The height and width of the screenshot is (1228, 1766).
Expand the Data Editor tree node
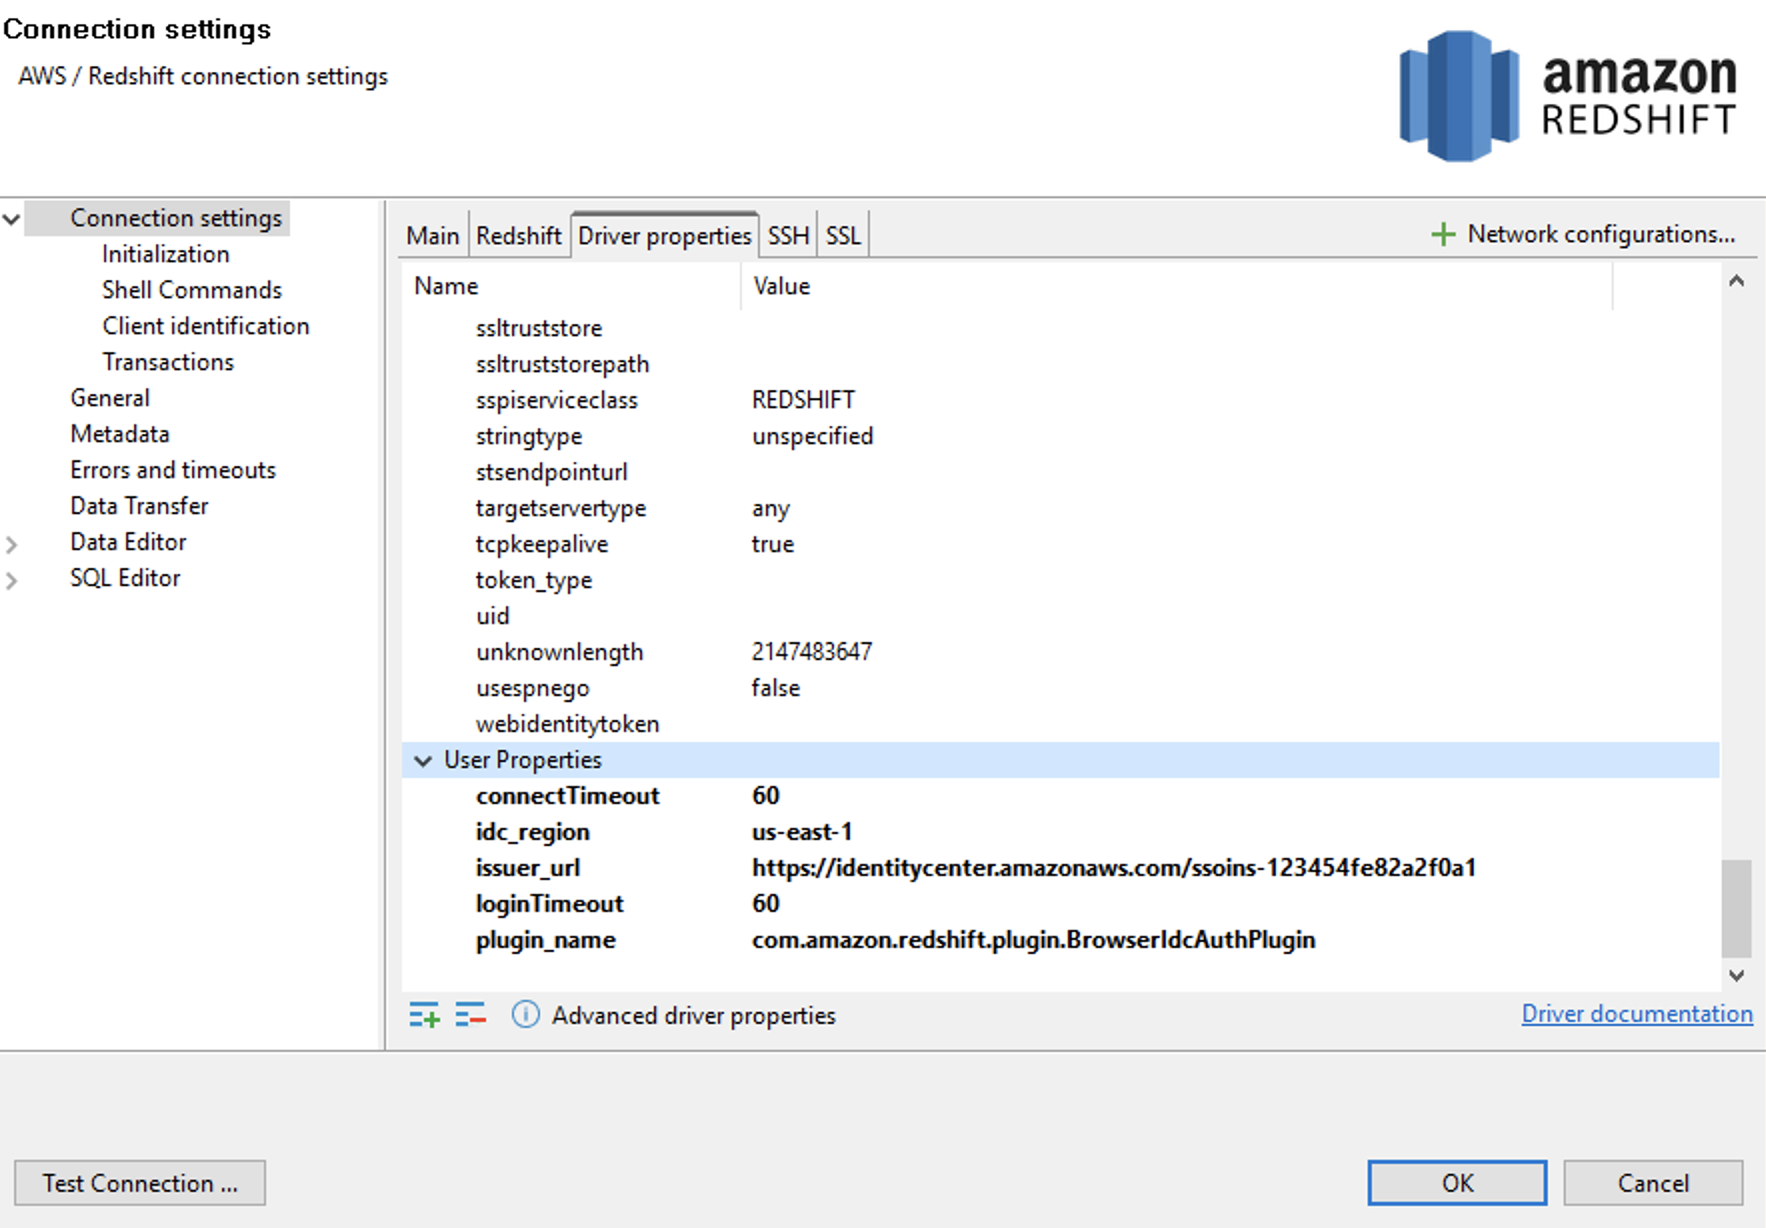[x=12, y=544]
